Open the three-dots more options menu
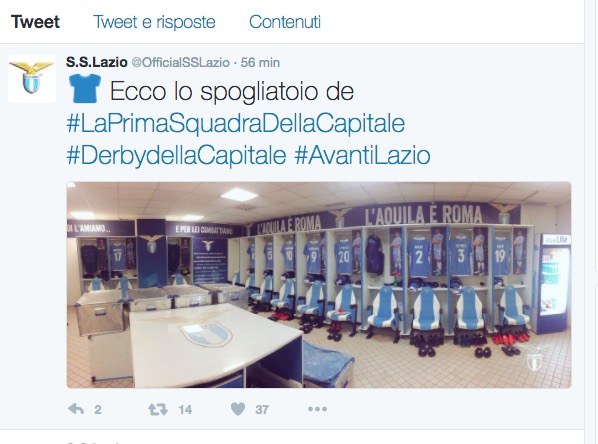 (317, 409)
